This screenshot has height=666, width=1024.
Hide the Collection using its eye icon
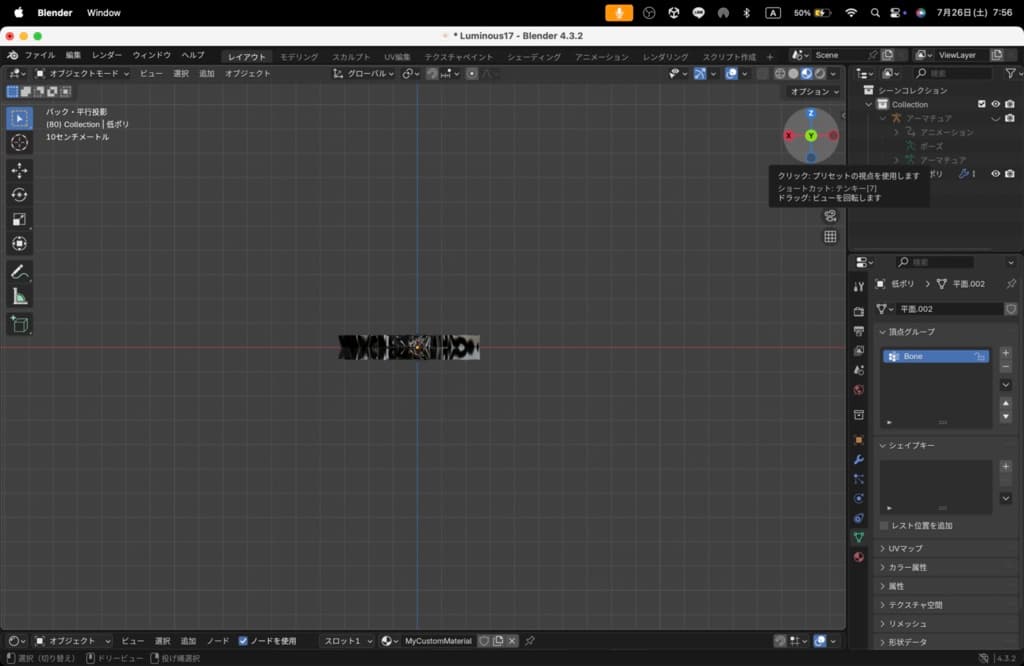pyautogui.click(x=995, y=104)
